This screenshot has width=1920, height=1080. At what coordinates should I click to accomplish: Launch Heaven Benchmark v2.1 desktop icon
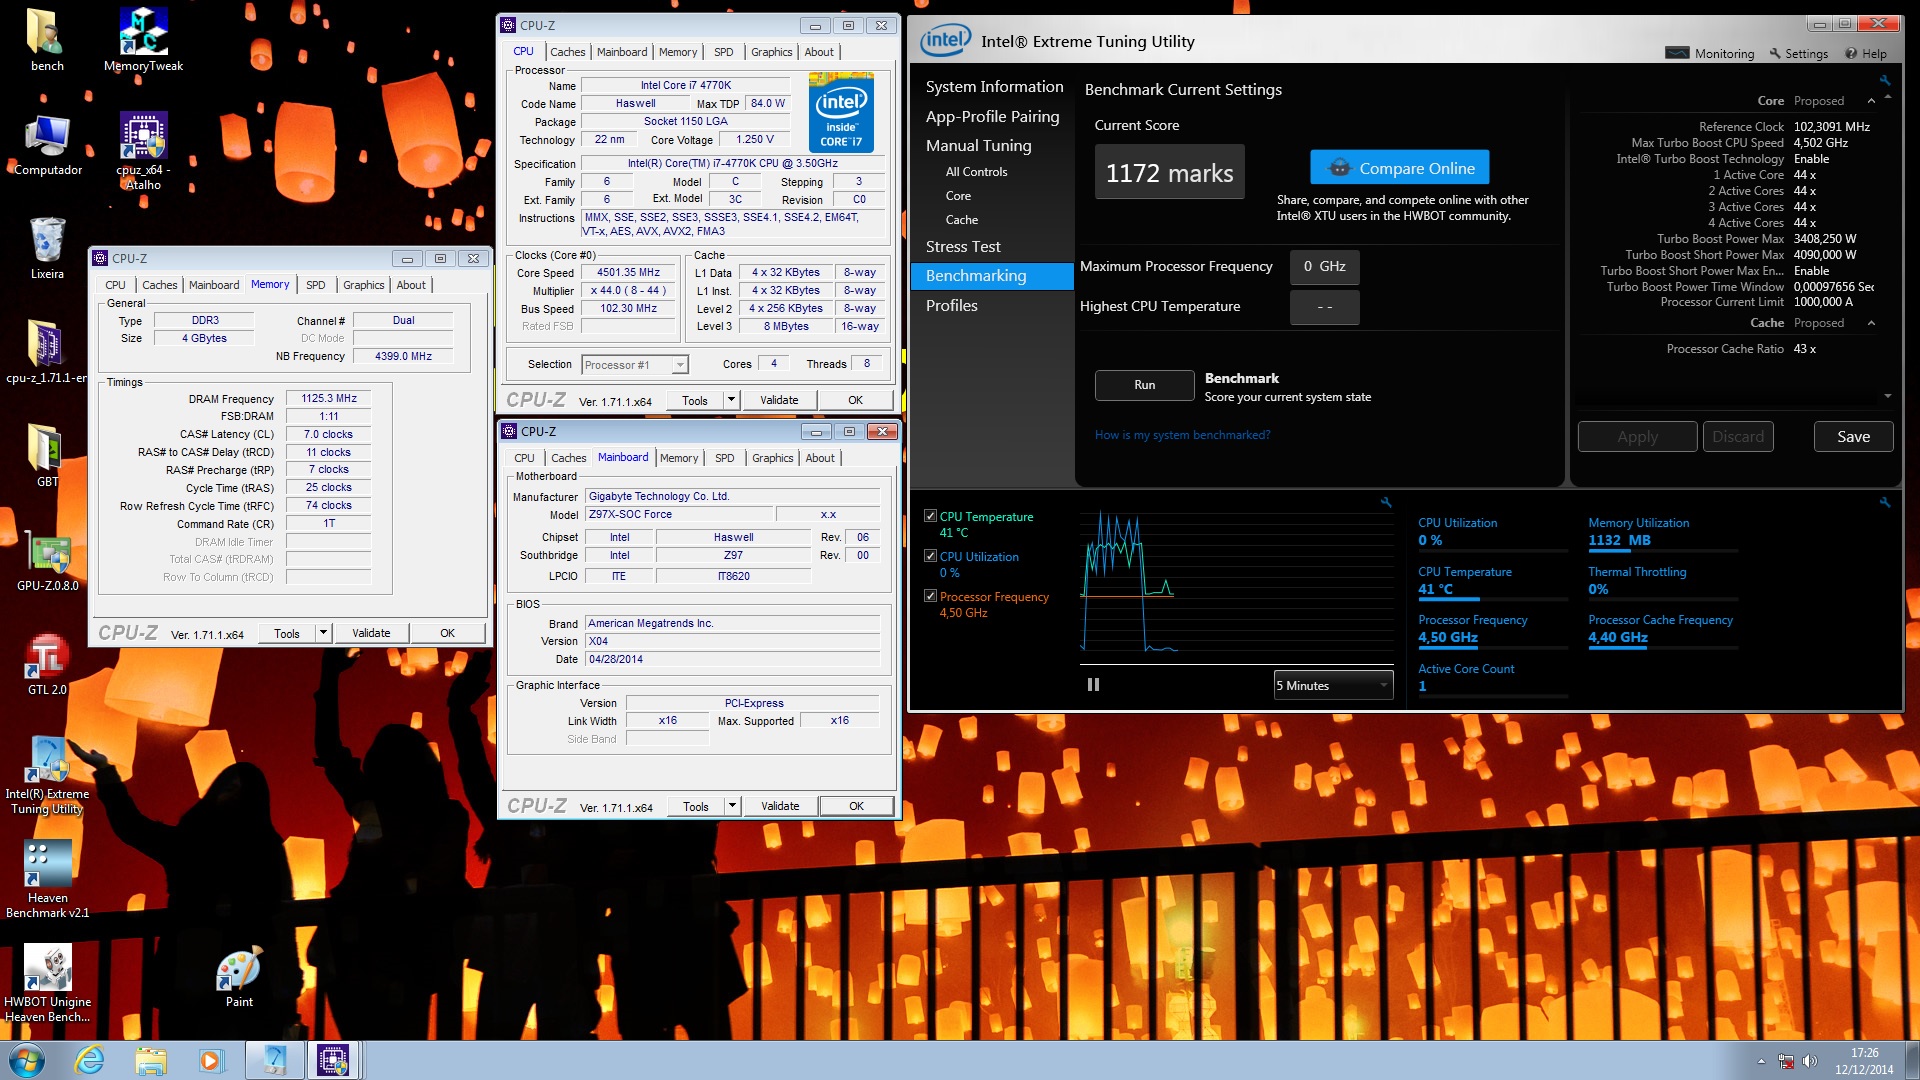coord(47,880)
